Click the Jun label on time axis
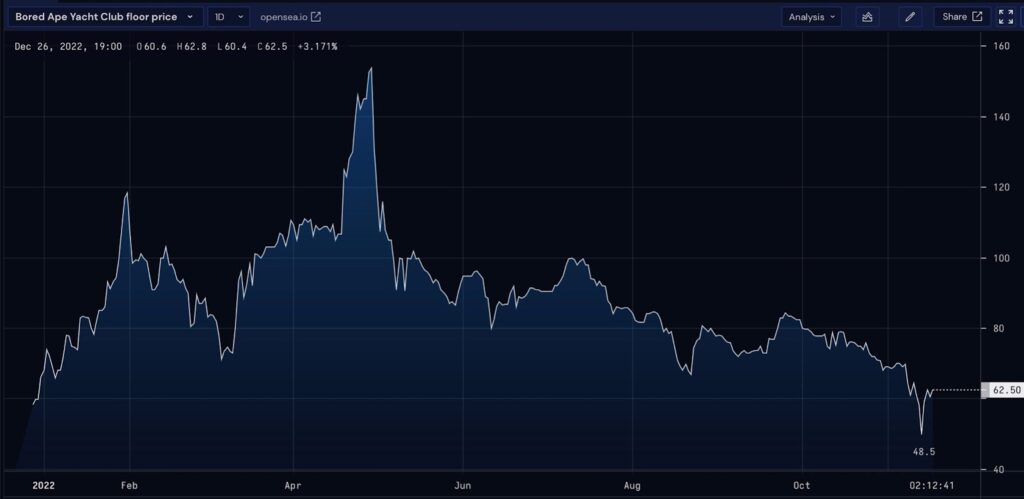1024x499 pixels. pyautogui.click(x=462, y=485)
